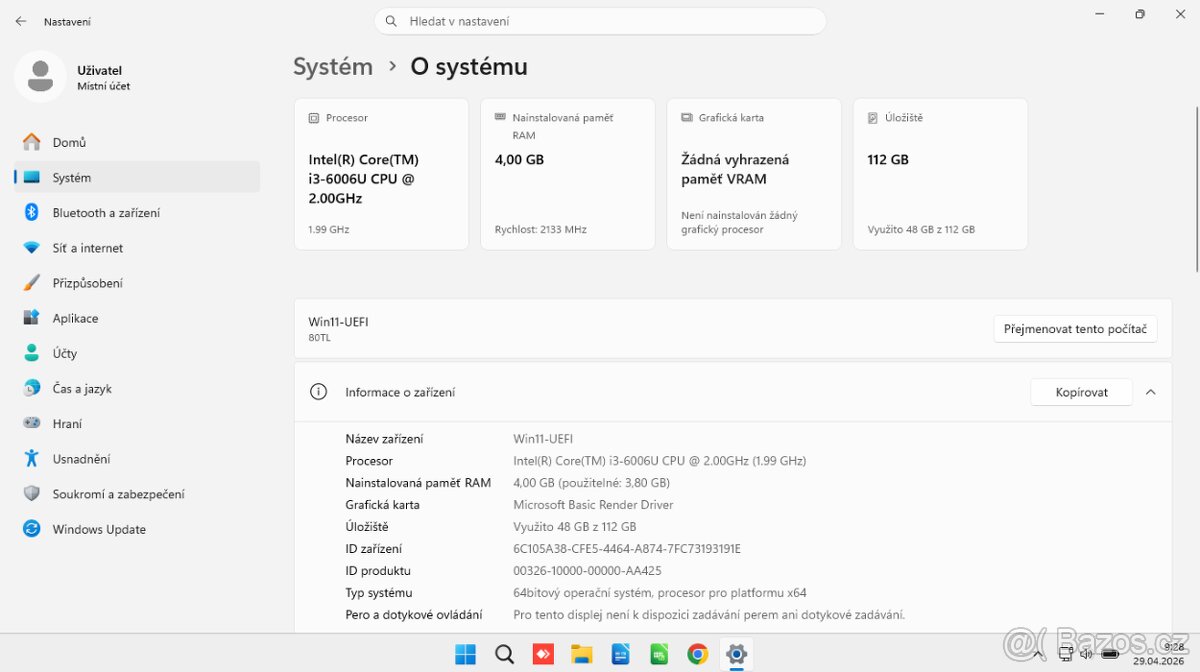Open Bluetooth a zařízení settings icon
The width and height of the screenshot is (1200, 672).
31,212
